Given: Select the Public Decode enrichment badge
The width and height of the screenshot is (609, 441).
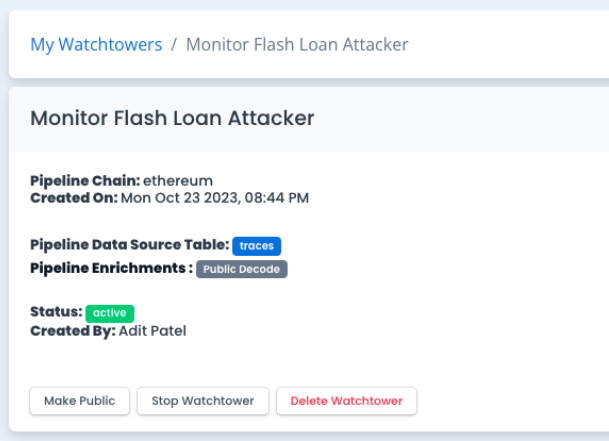Looking at the screenshot, I should click(242, 269).
